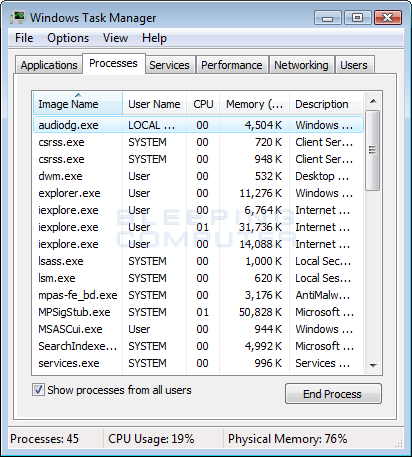This screenshot has width=412, height=457.
Task: Select the Processes tab
Action: click(x=113, y=63)
